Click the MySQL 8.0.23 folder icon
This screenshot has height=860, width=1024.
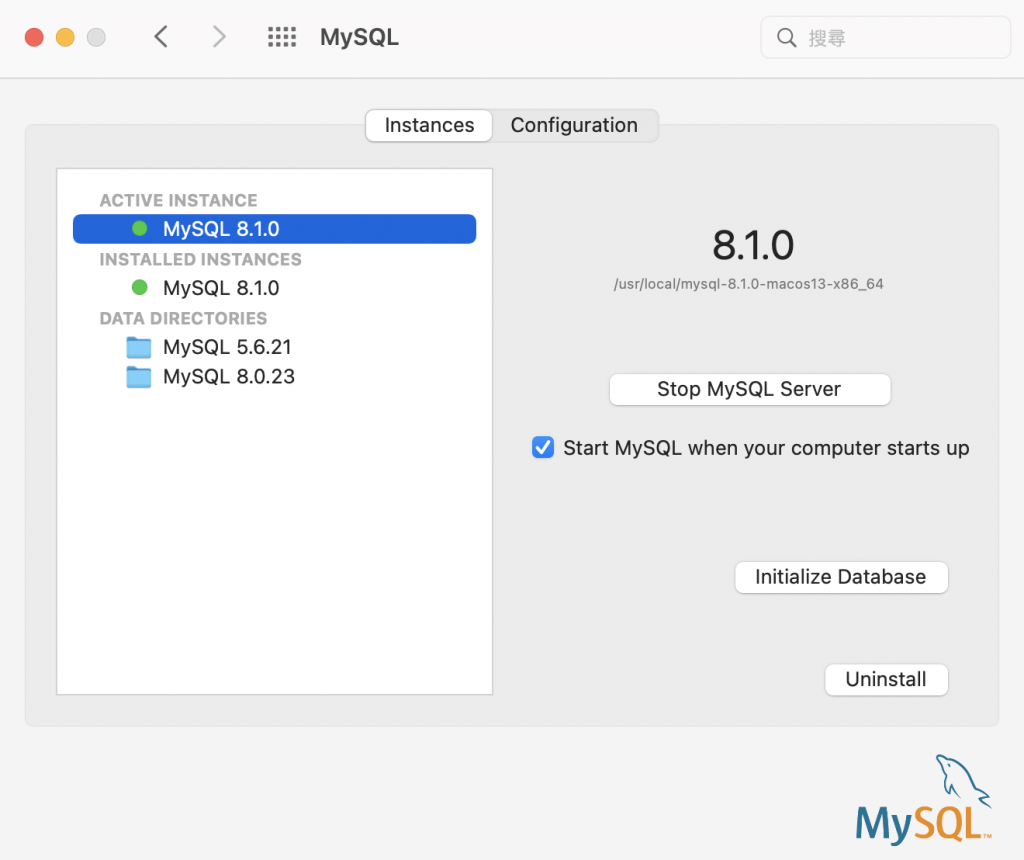pyautogui.click(x=138, y=377)
